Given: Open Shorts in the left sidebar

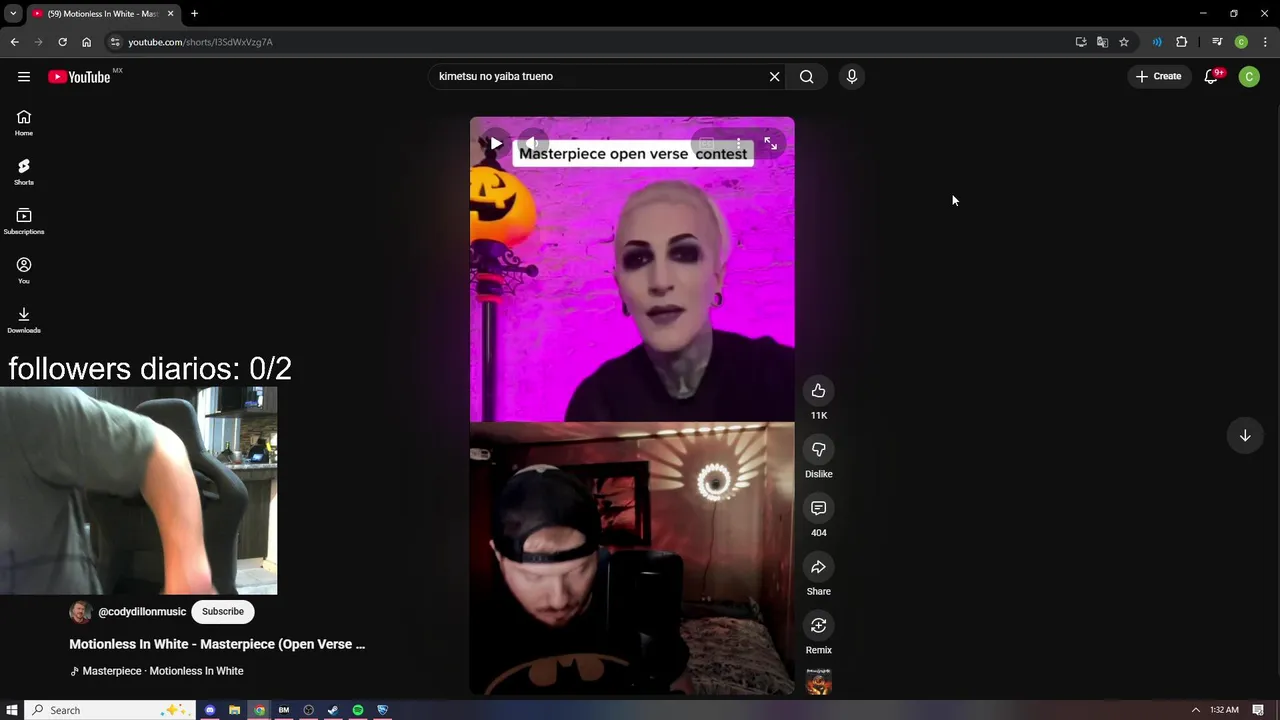Looking at the screenshot, I should (x=24, y=172).
